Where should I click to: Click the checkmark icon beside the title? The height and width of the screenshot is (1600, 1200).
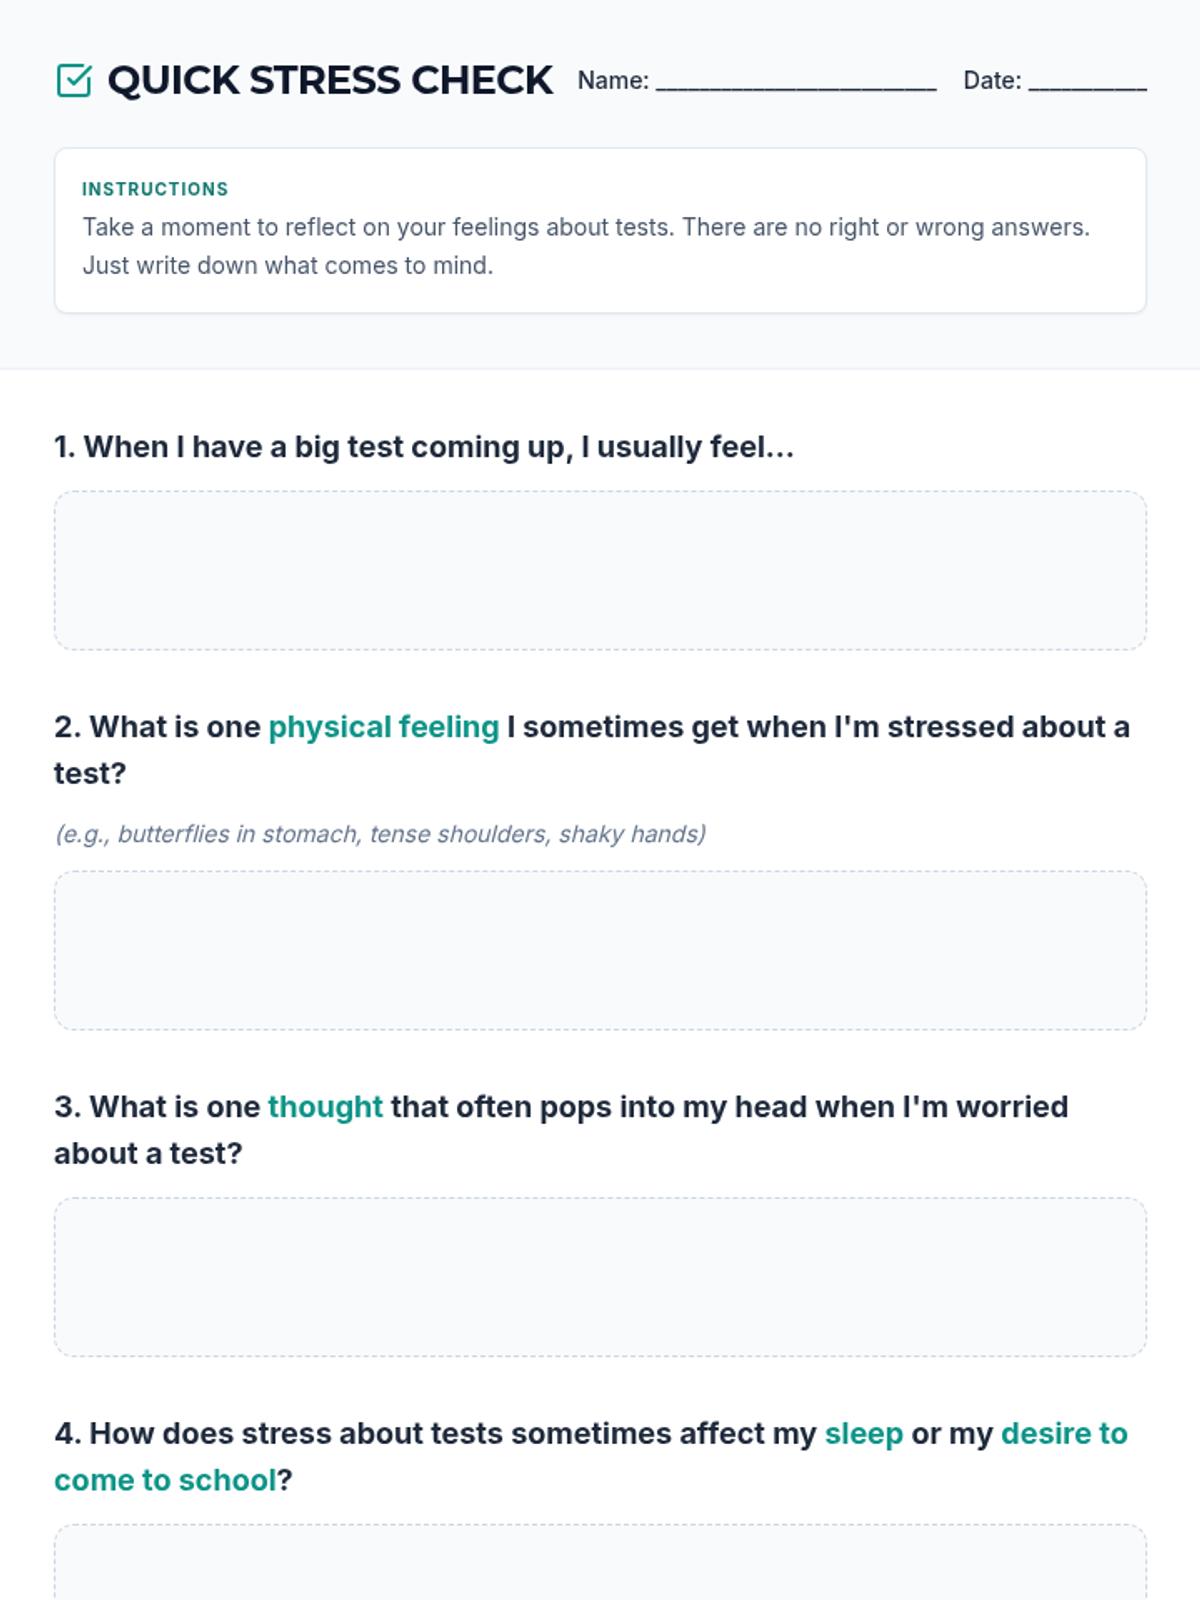[74, 81]
